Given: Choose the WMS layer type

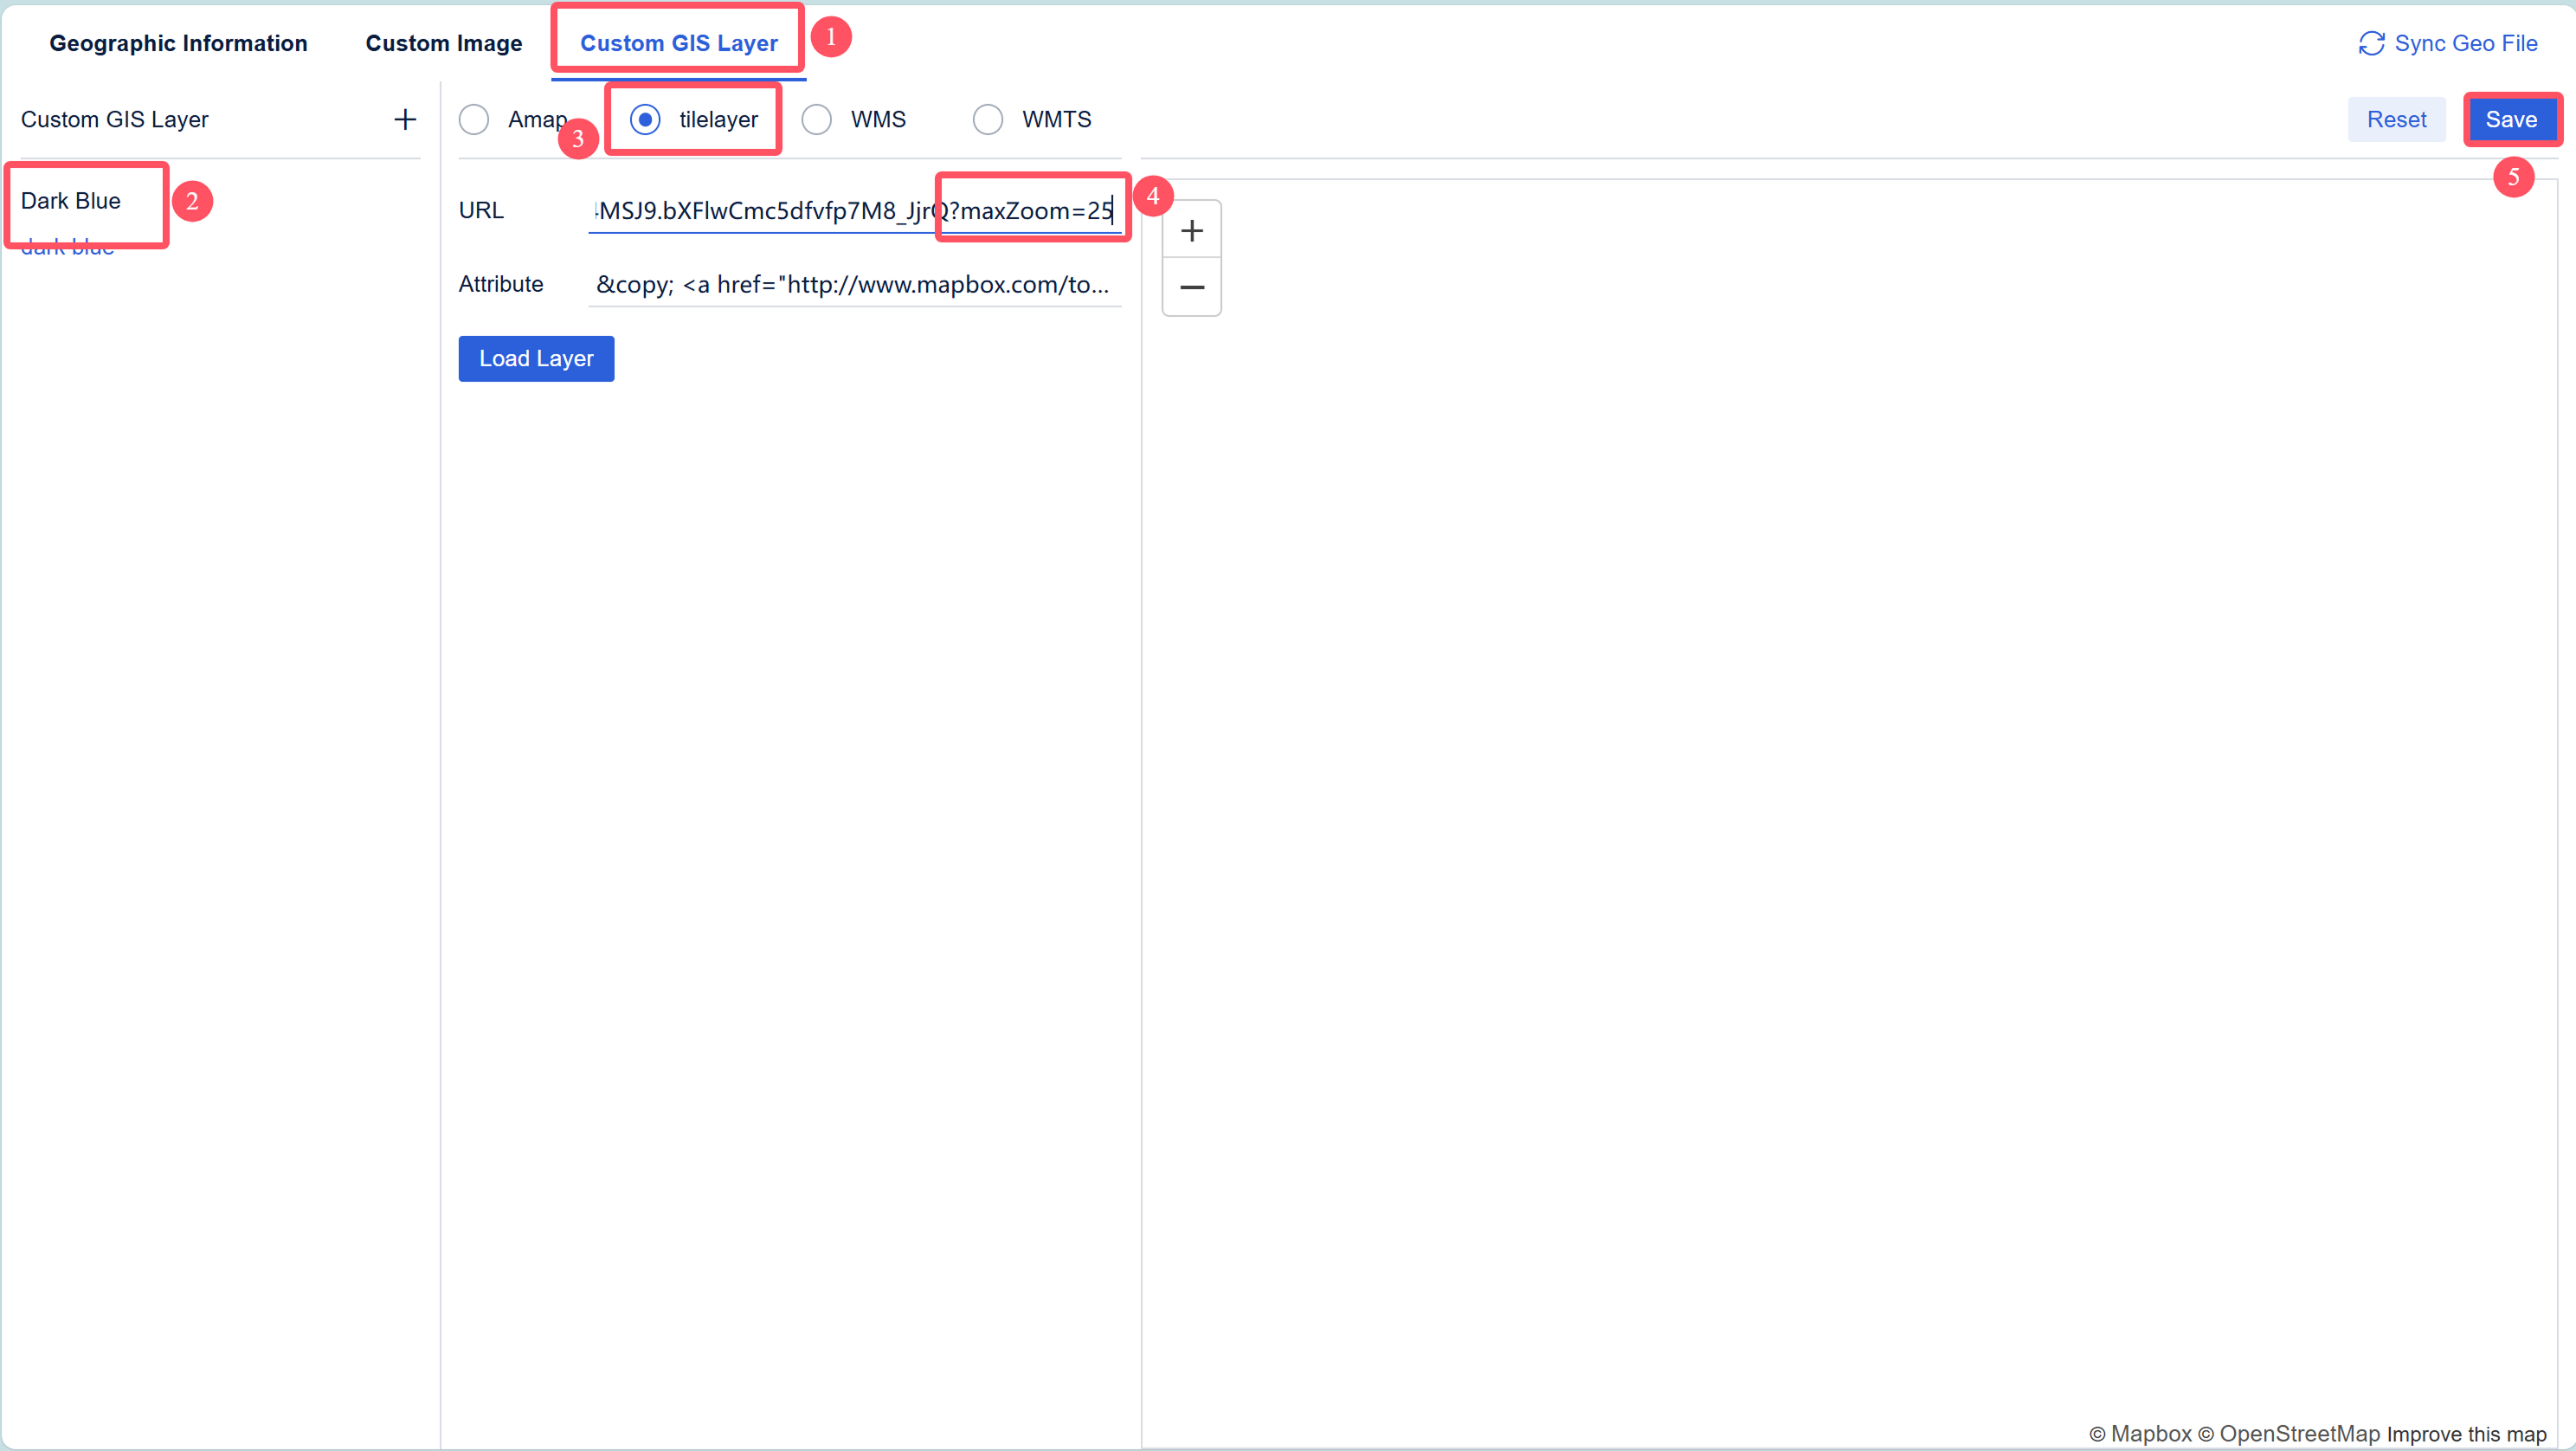Looking at the screenshot, I should point(817,119).
